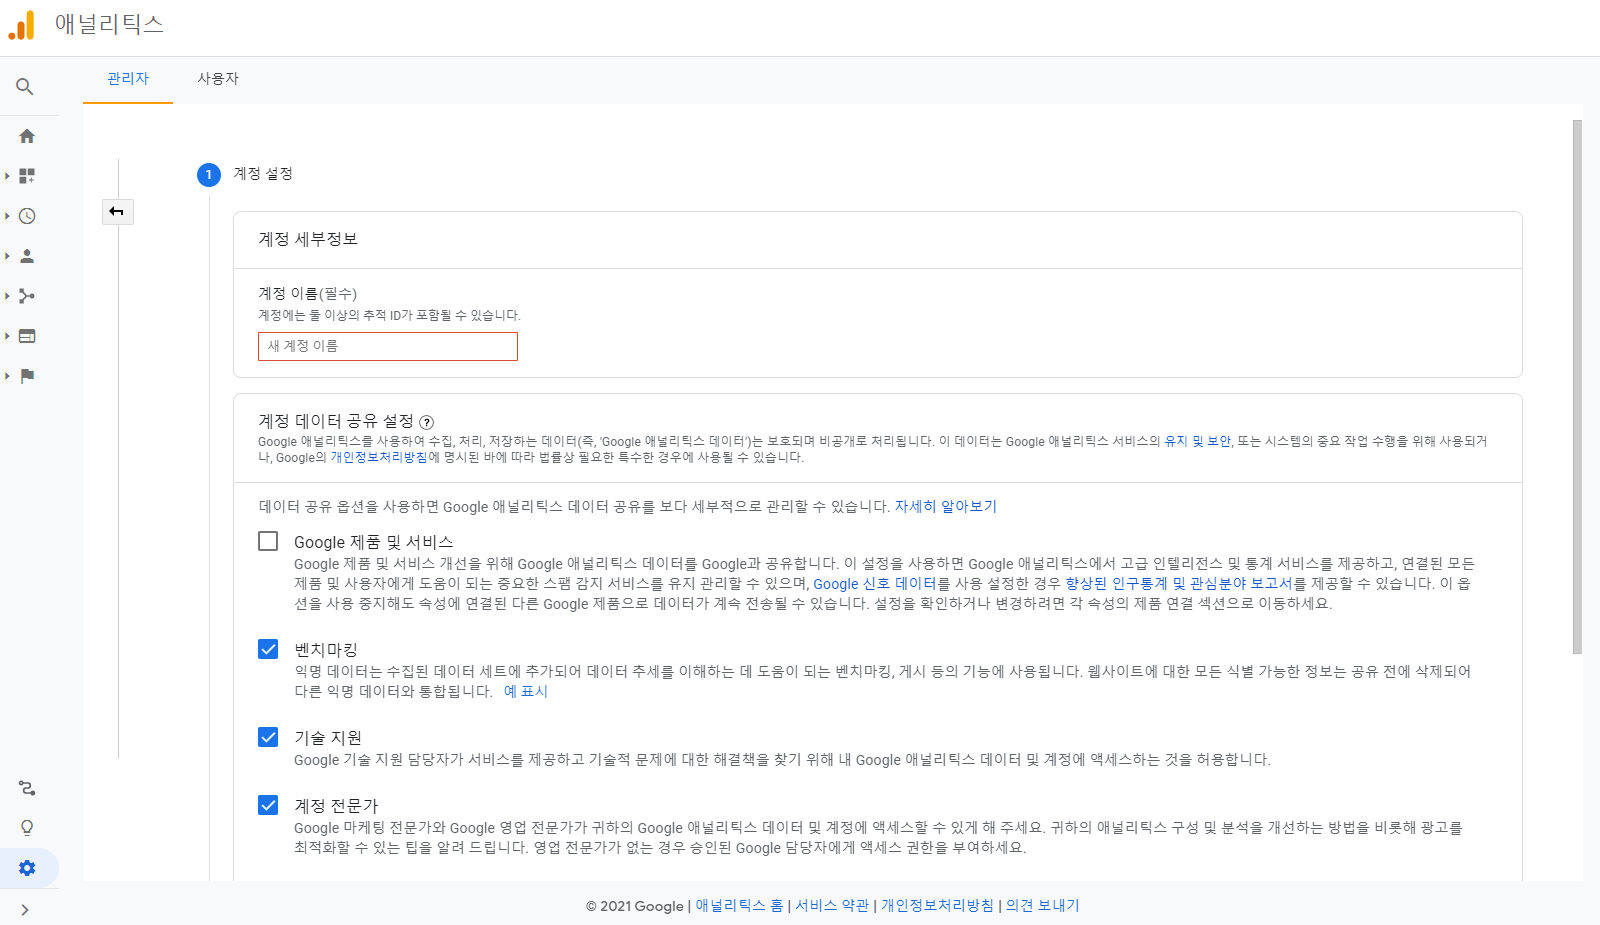Open the 유지 및 보안 link
The image size is (1600, 925).
click(1197, 441)
